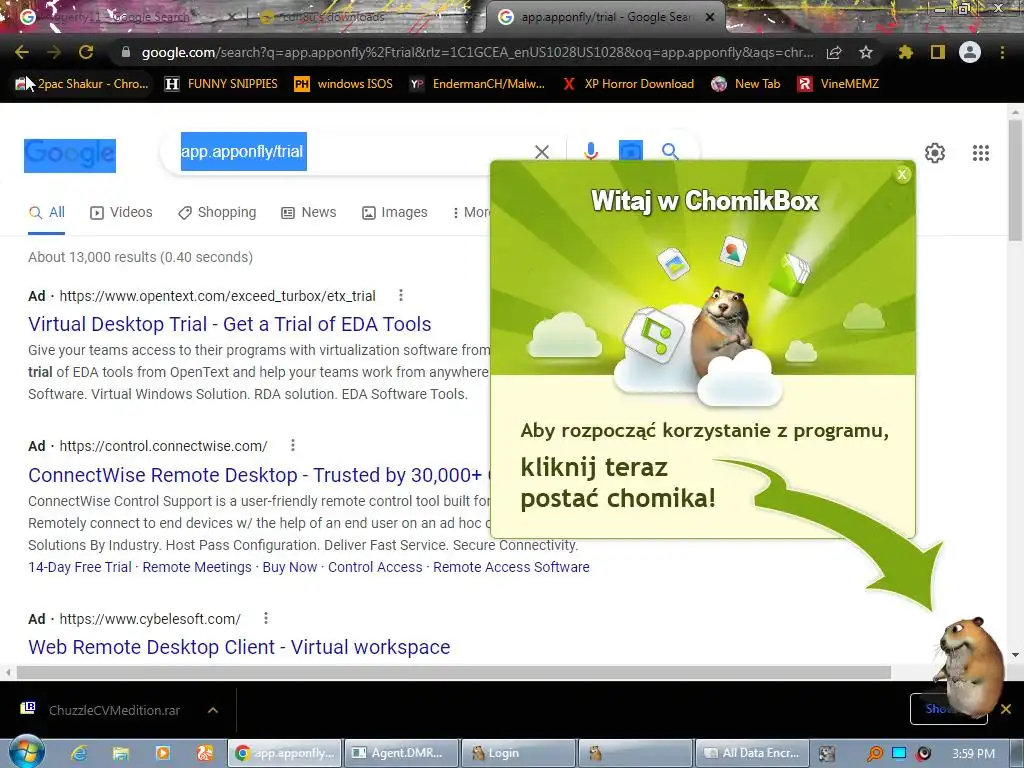Close the ChomikBox welcome popup
The height and width of the screenshot is (768, 1024).
pyautogui.click(x=902, y=174)
